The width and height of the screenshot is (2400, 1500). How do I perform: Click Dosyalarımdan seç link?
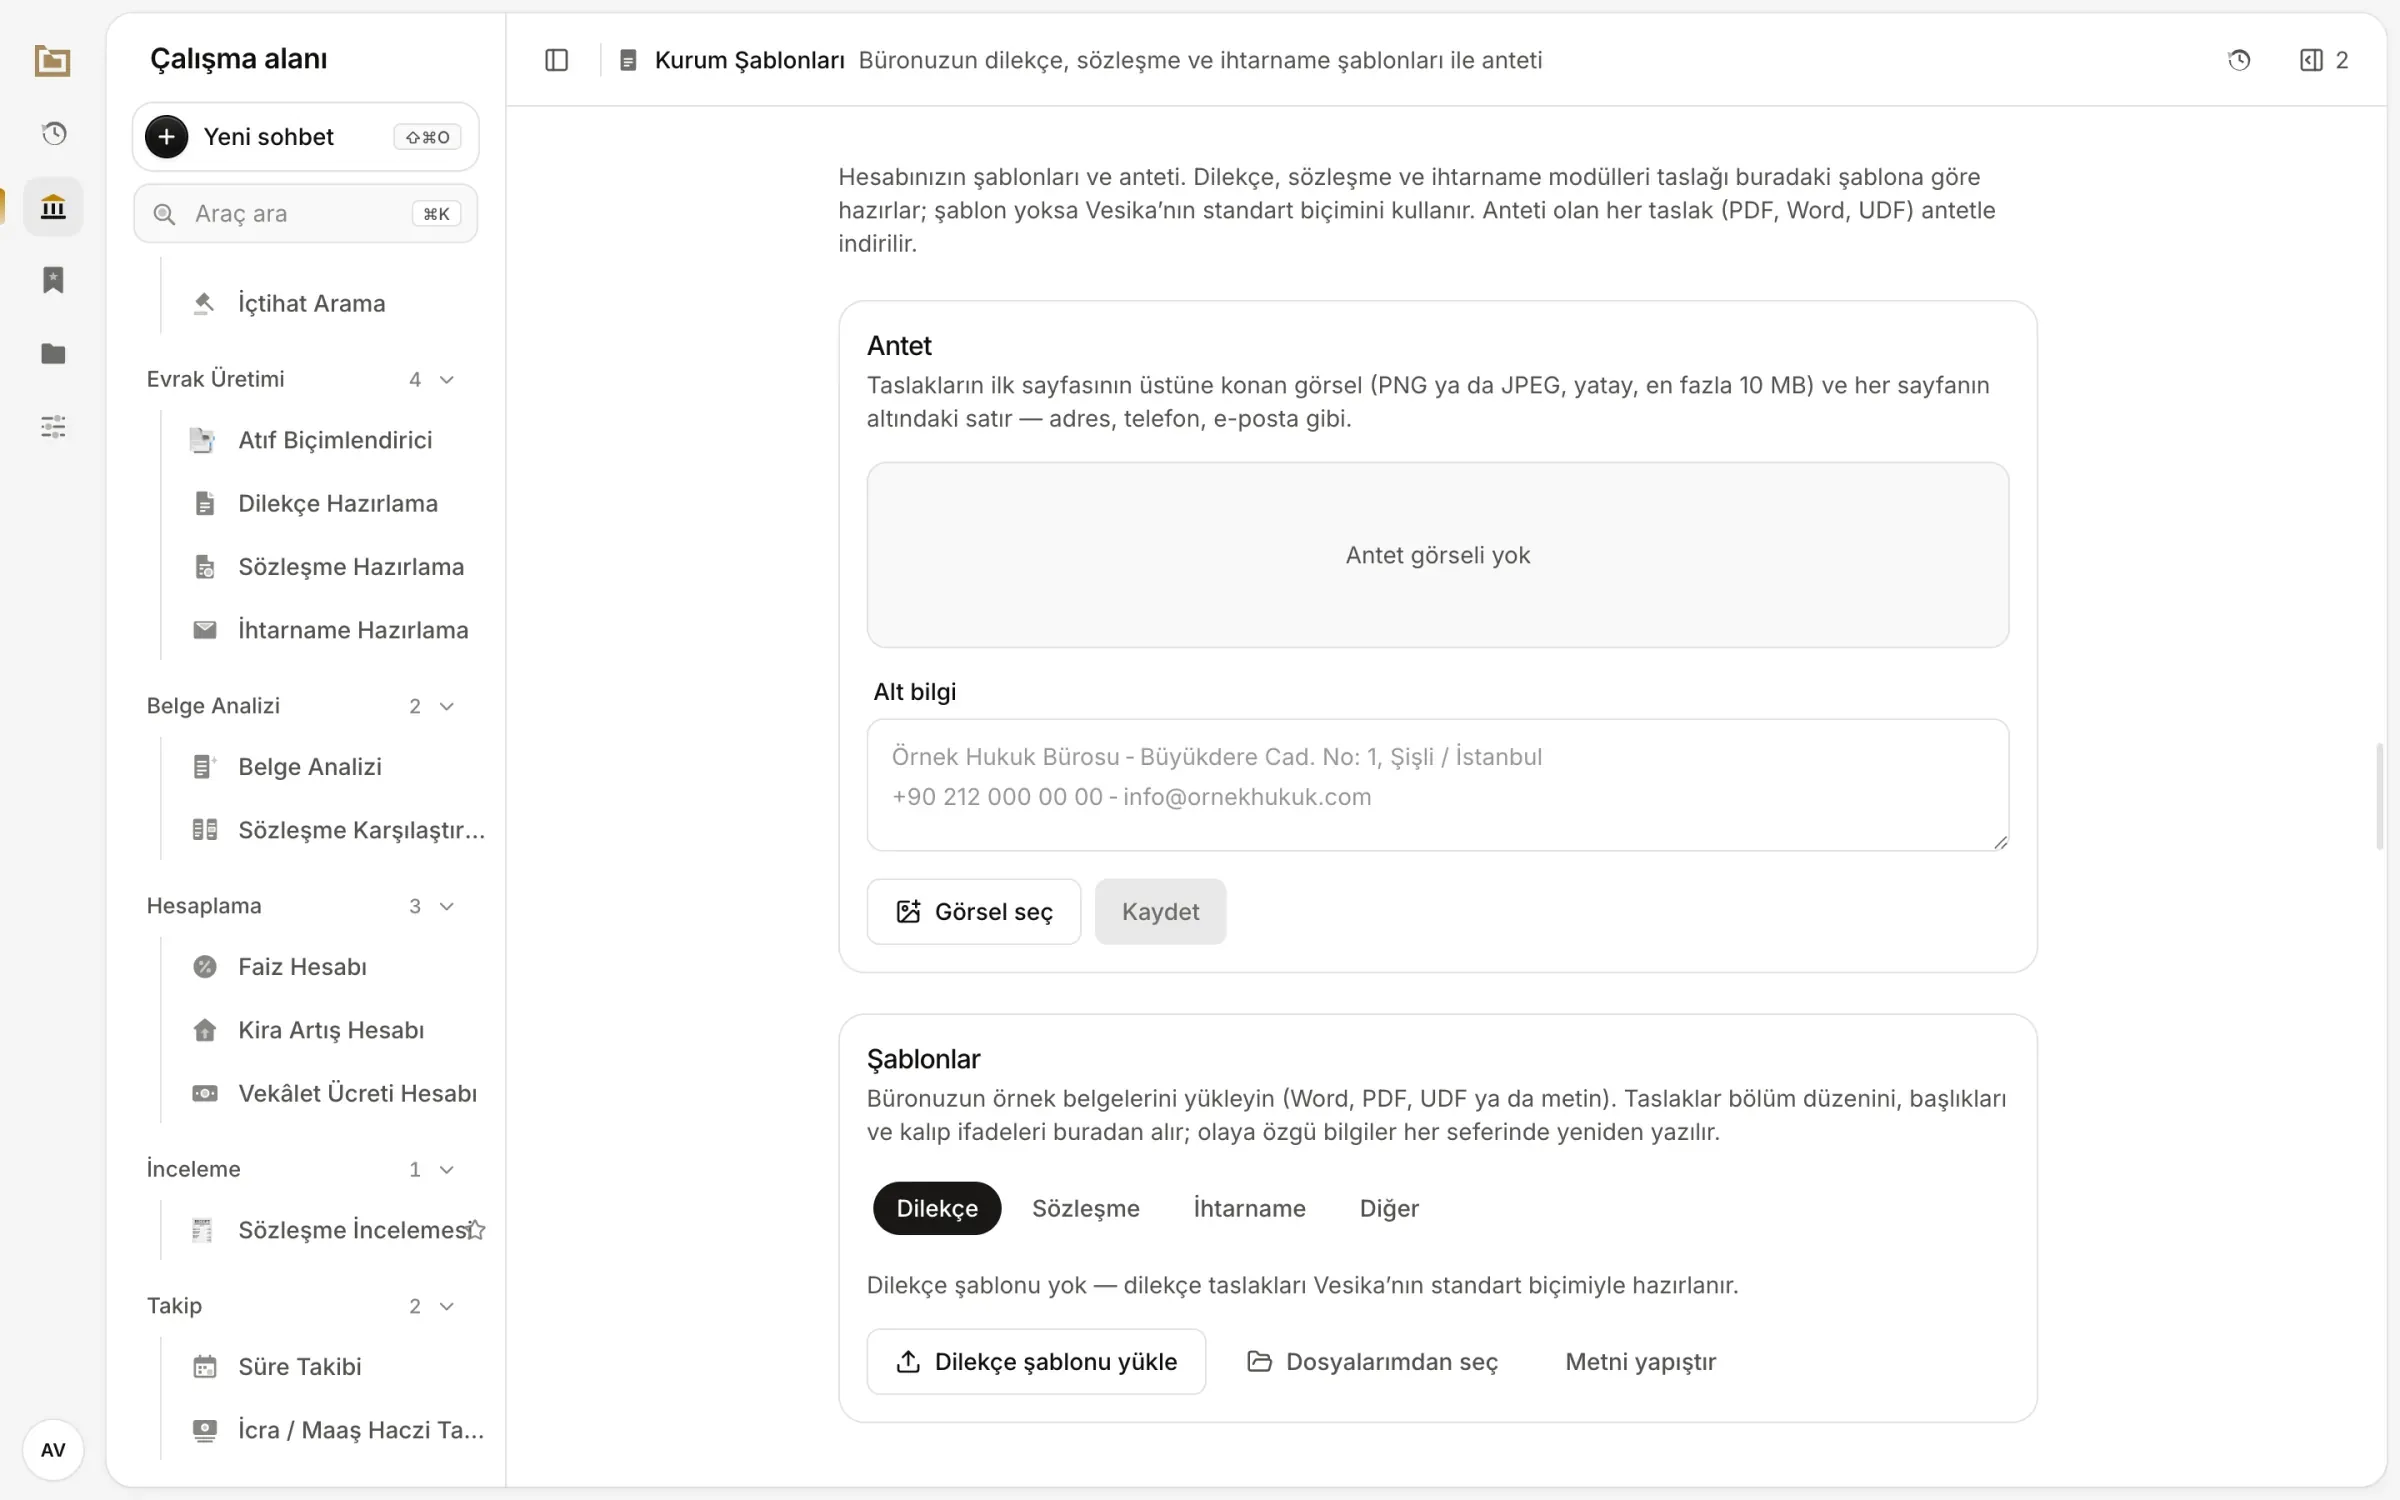[1373, 1361]
